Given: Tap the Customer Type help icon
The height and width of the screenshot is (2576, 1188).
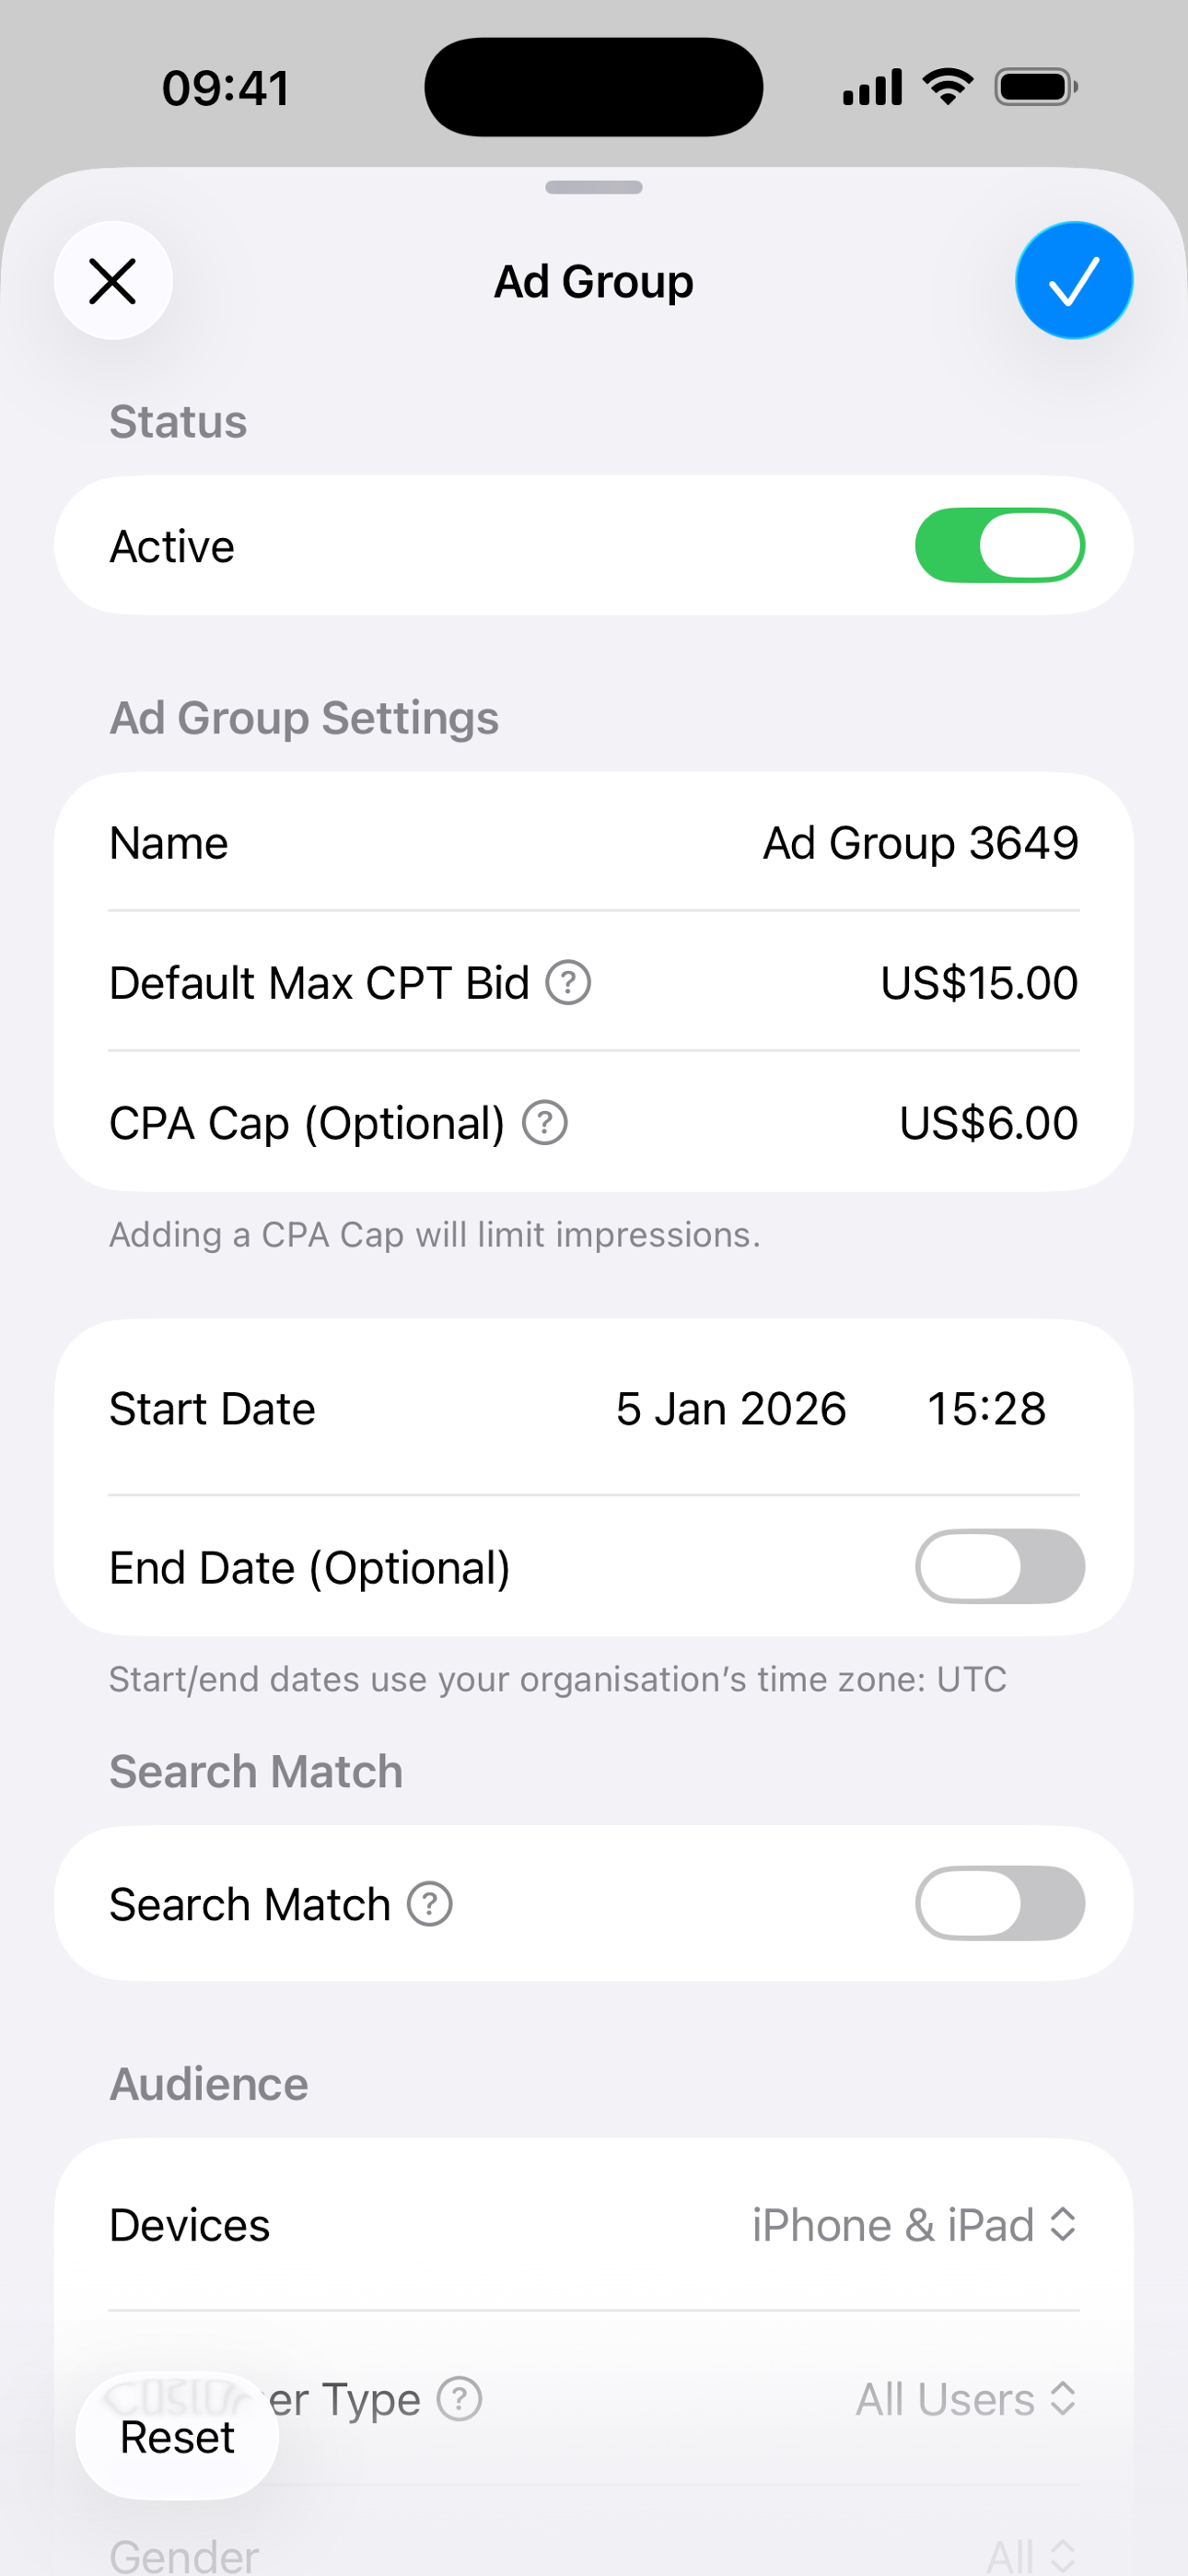Looking at the screenshot, I should [460, 2399].
